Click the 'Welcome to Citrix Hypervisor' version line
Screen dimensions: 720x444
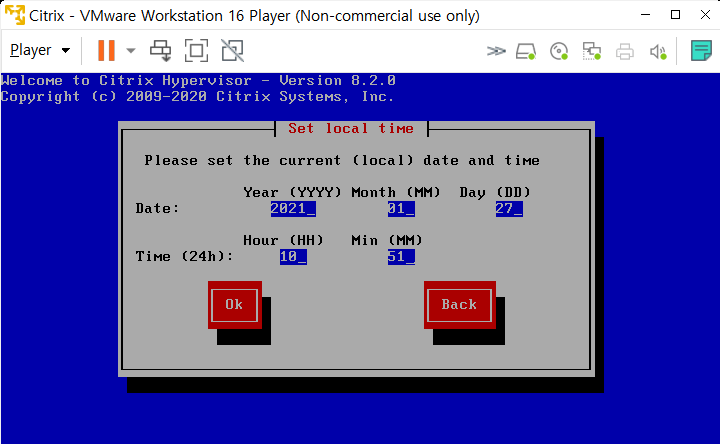[x=198, y=81]
